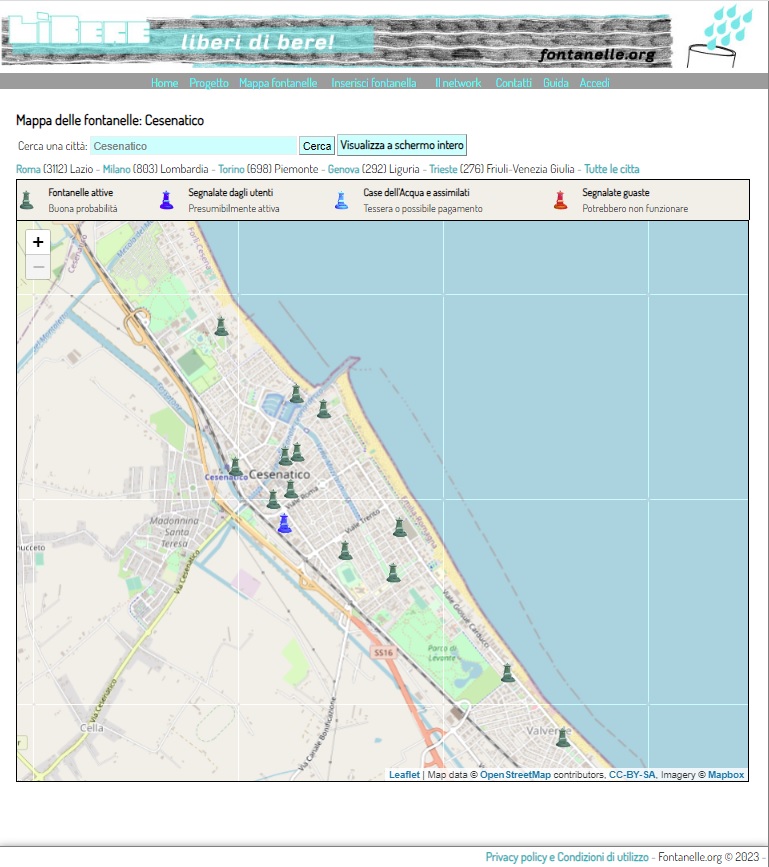Open the Home menu item

pyautogui.click(x=164, y=83)
